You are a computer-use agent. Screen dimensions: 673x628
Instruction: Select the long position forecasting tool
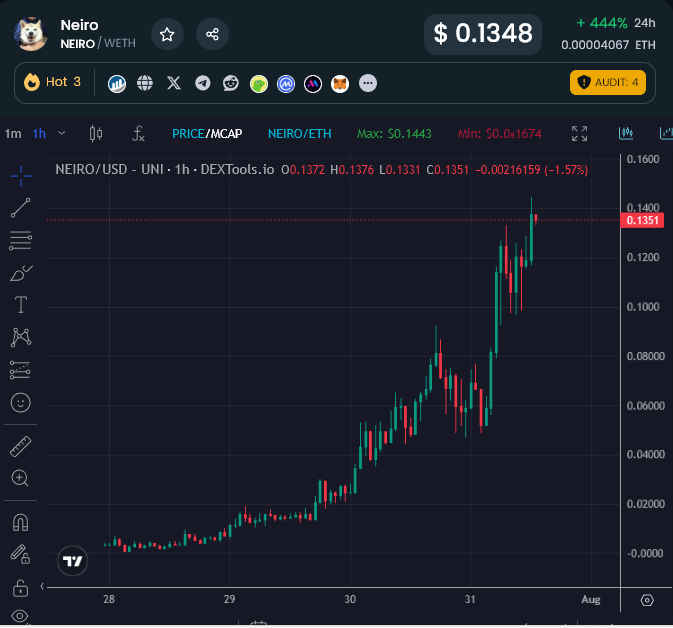coord(21,370)
